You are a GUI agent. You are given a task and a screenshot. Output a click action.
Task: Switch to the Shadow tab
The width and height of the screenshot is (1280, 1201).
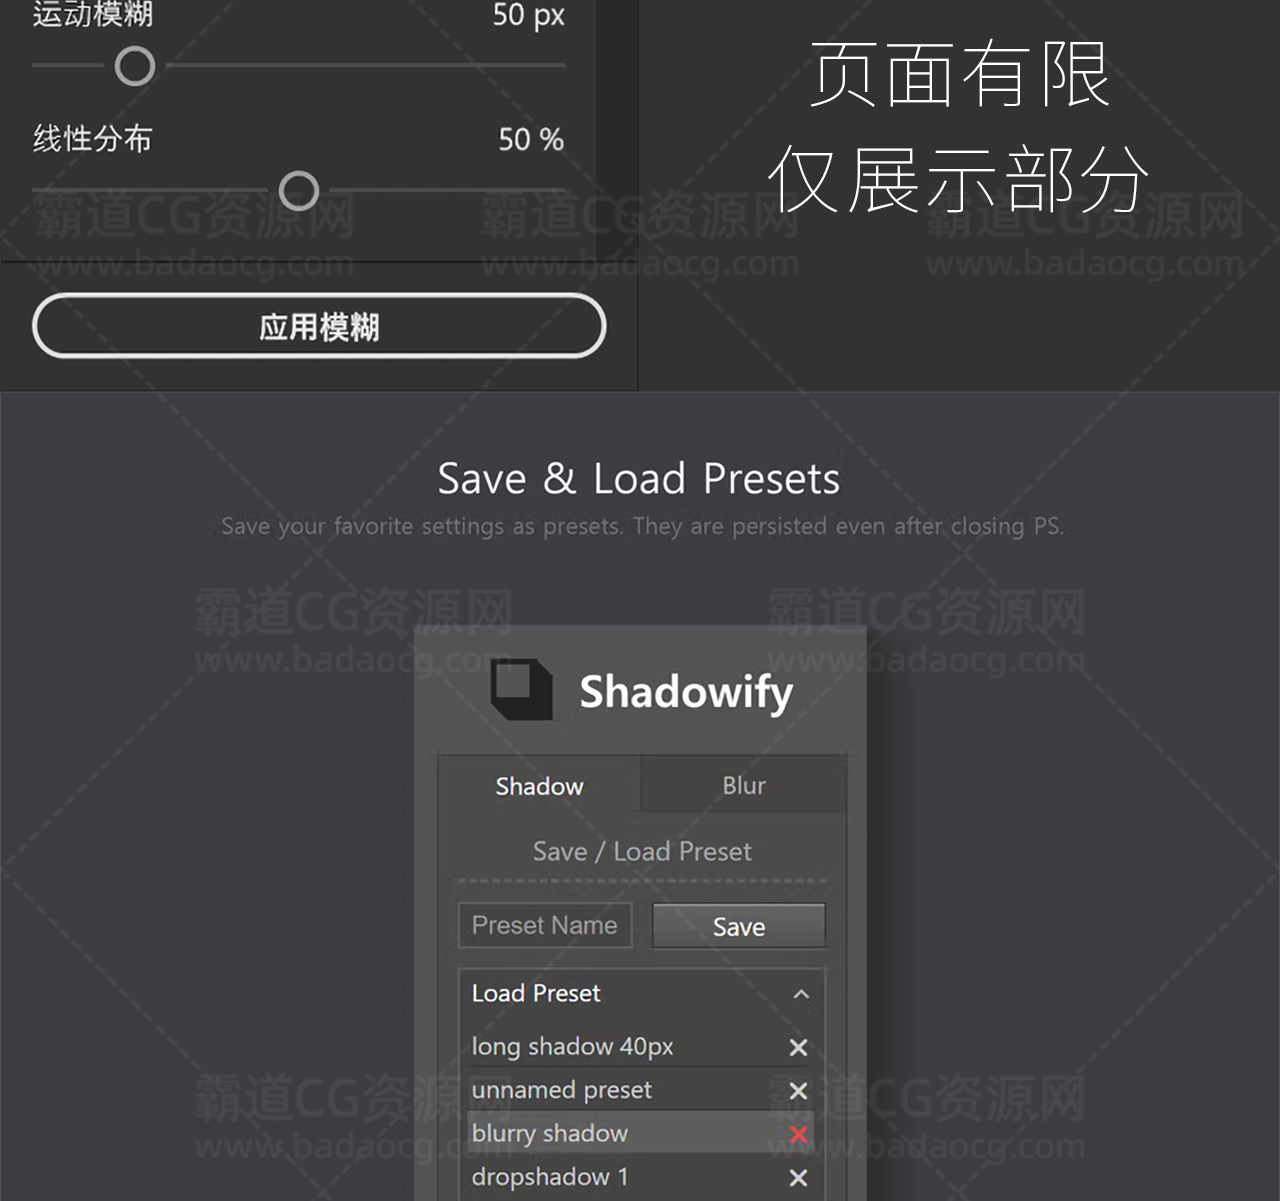tap(539, 786)
